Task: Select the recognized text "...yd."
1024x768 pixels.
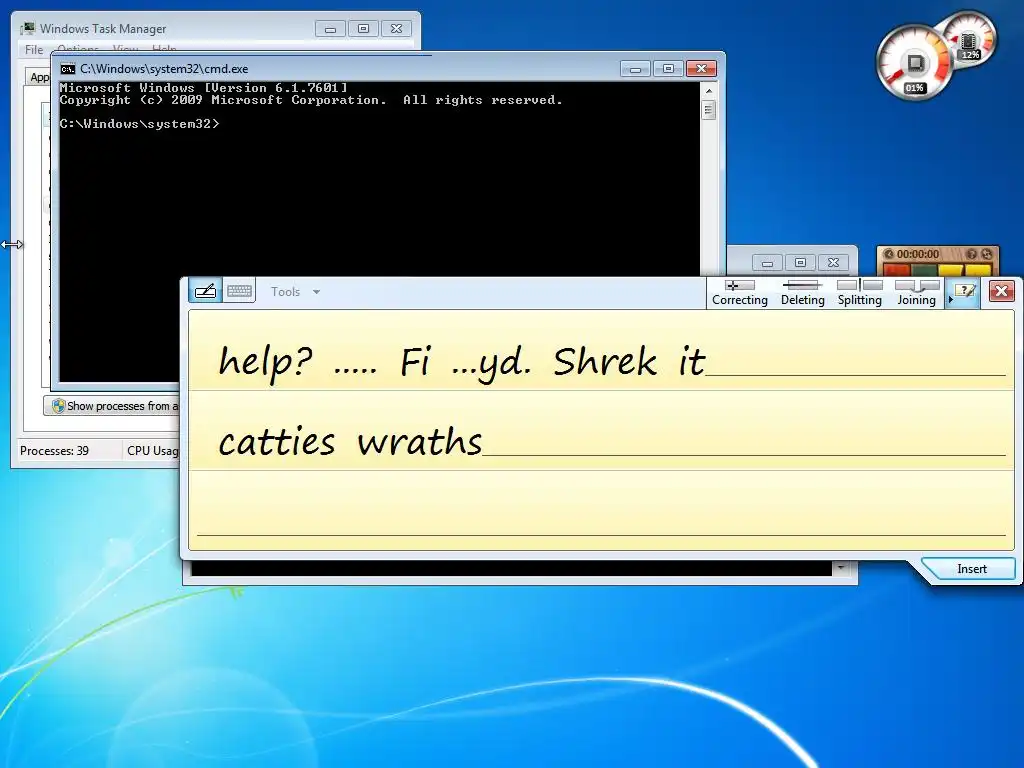Action: (x=491, y=364)
